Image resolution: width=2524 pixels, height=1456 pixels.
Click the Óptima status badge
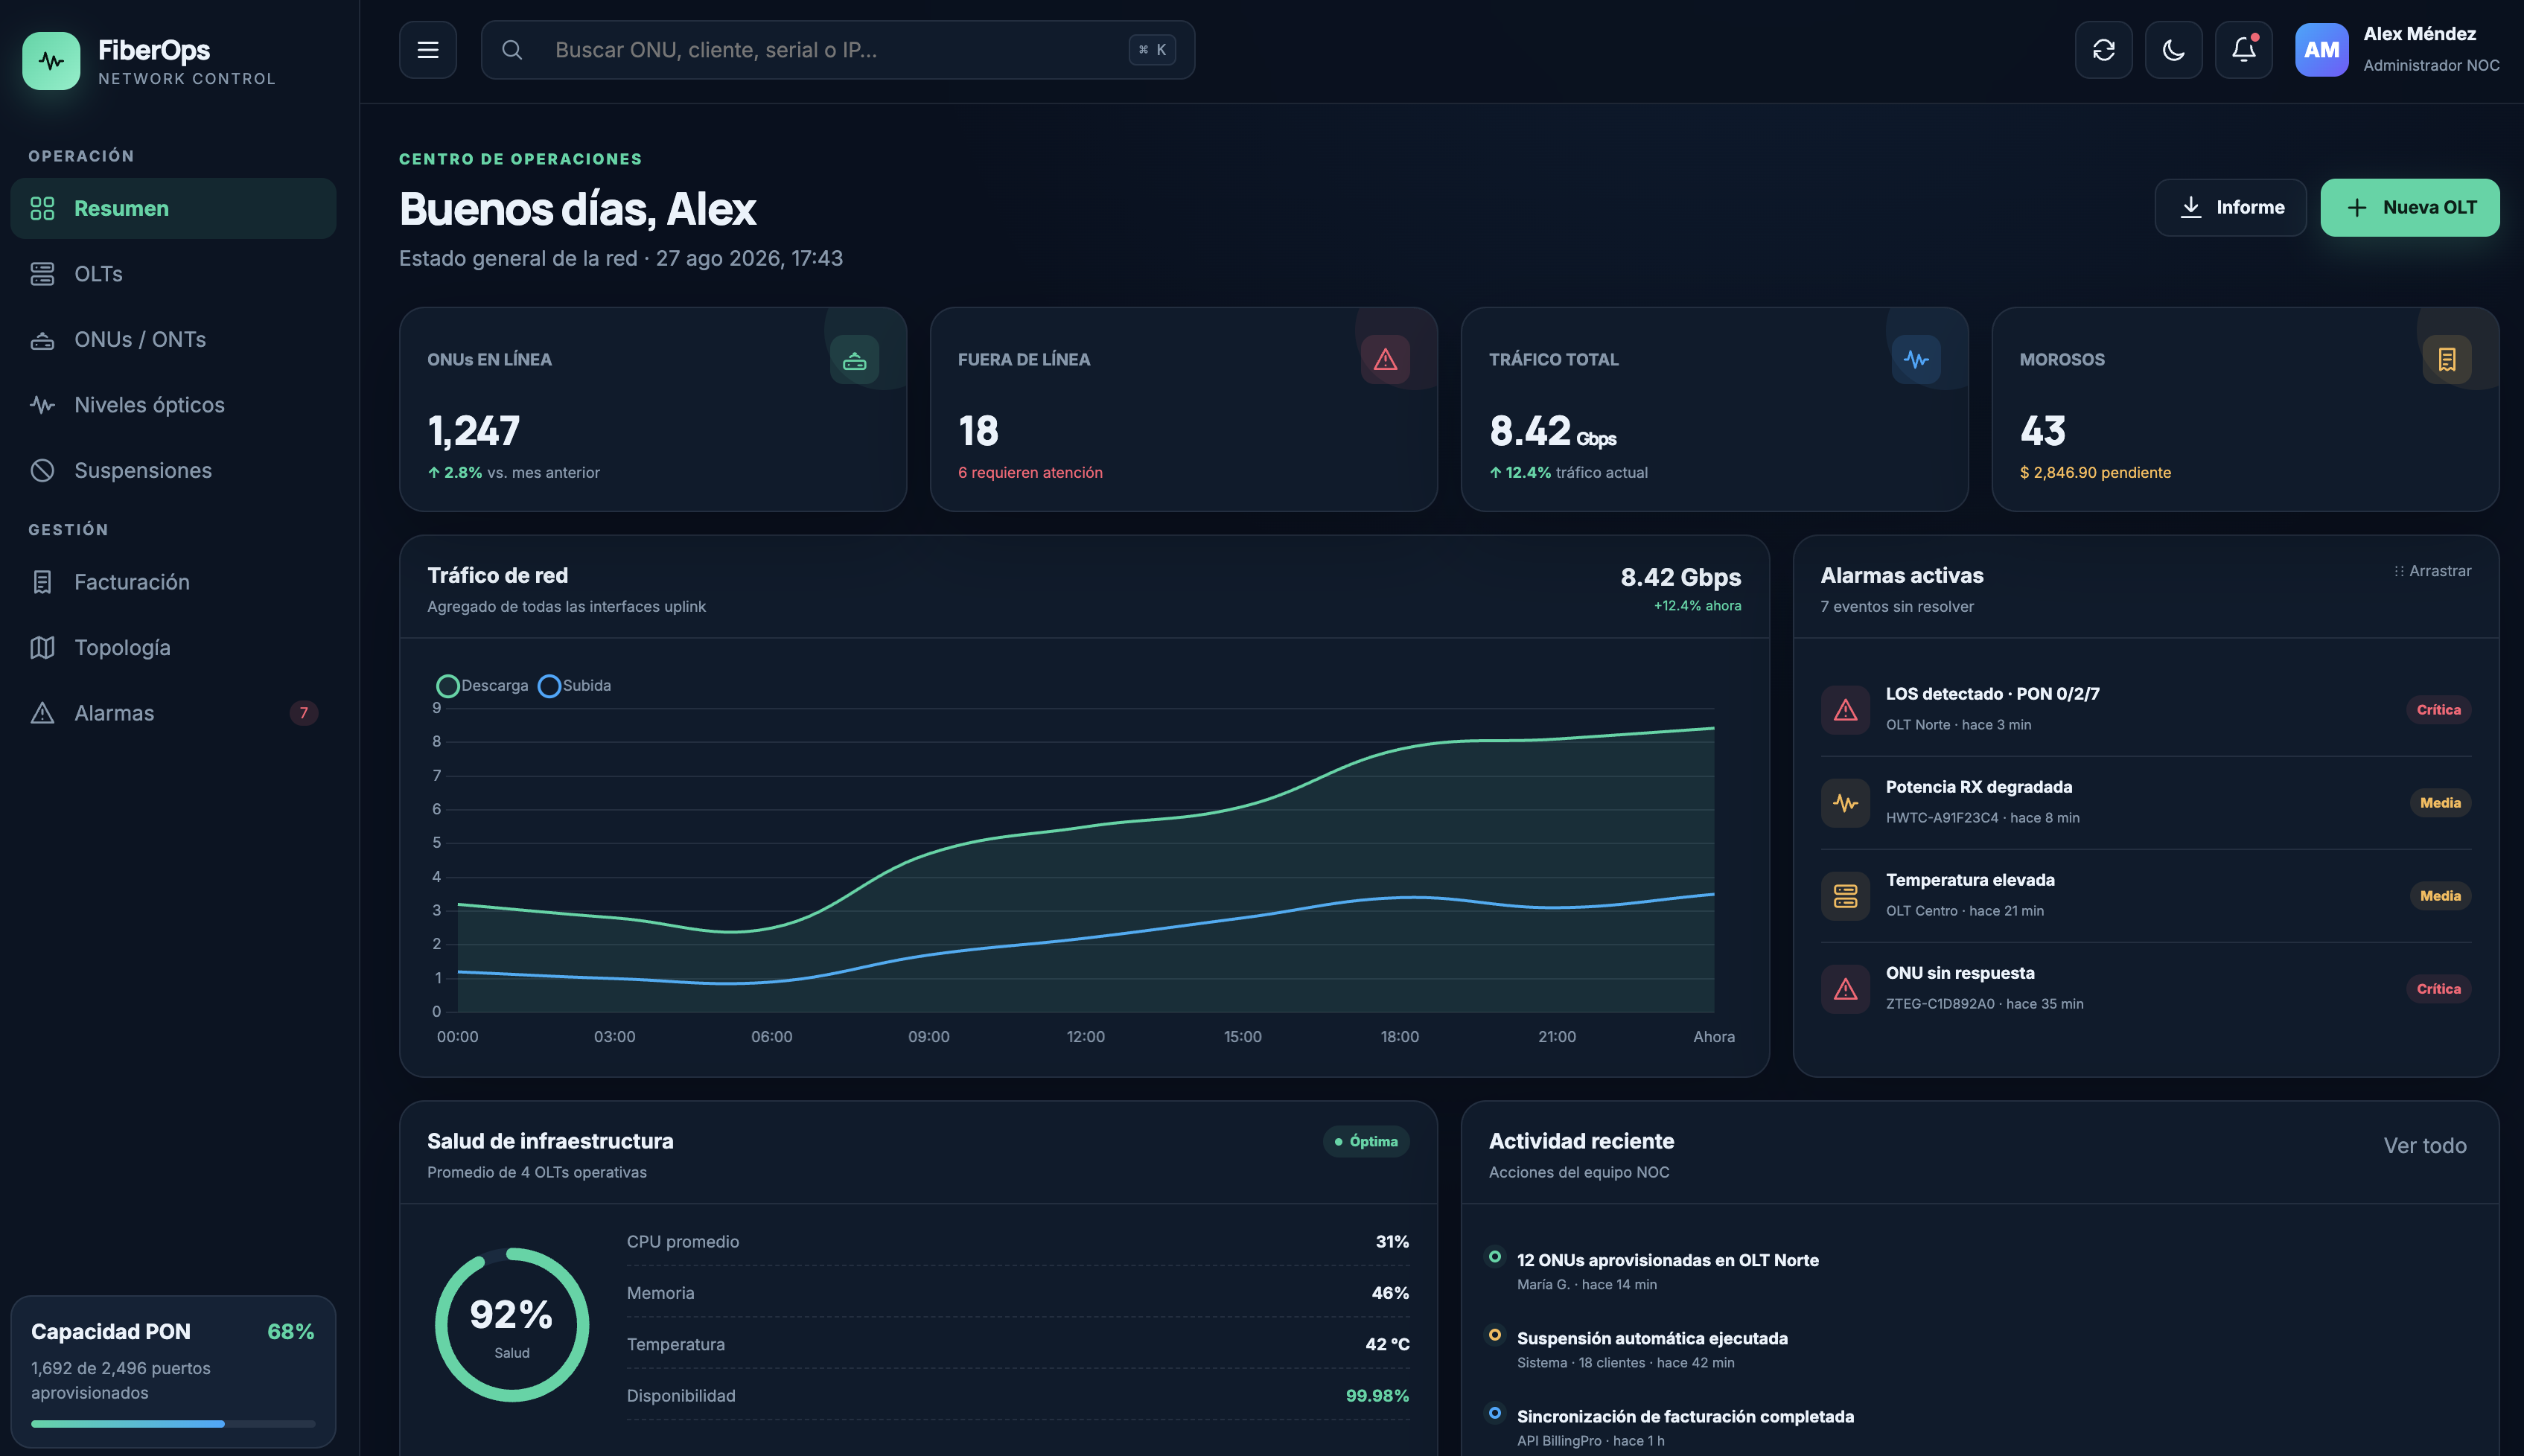(1366, 1142)
